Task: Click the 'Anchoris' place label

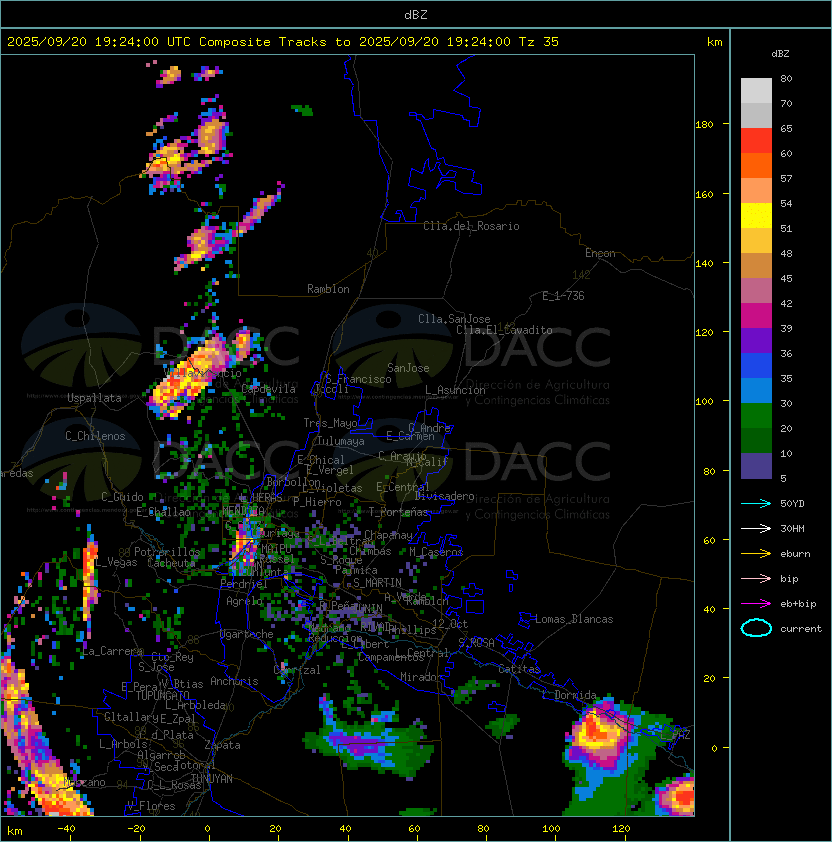Action: (x=234, y=681)
